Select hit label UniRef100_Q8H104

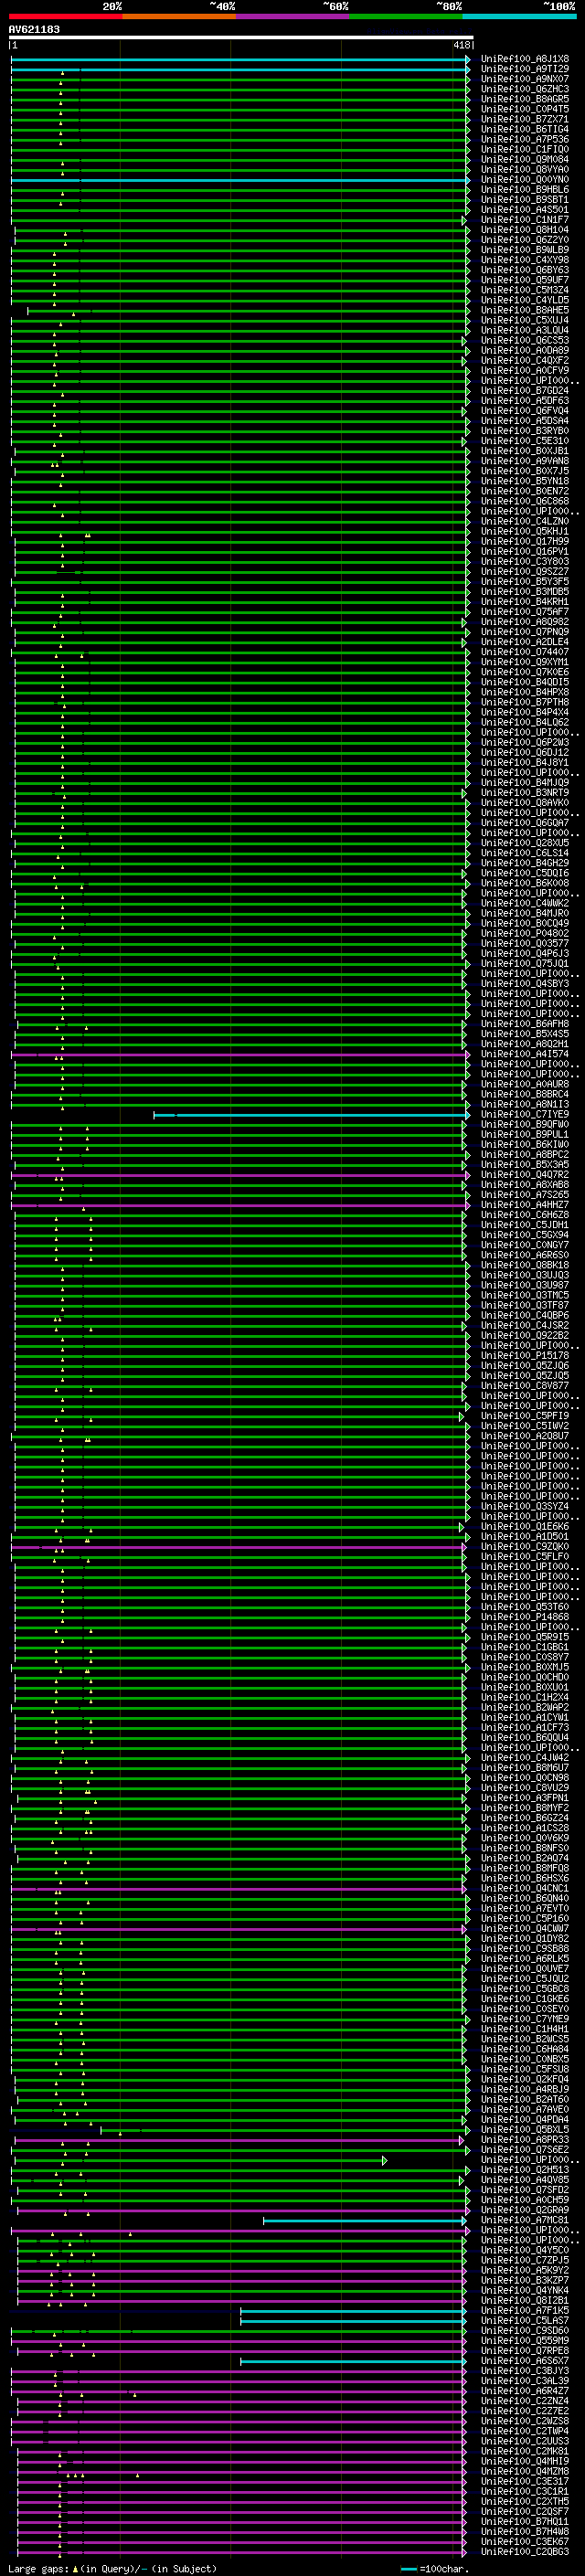click(x=524, y=229)
